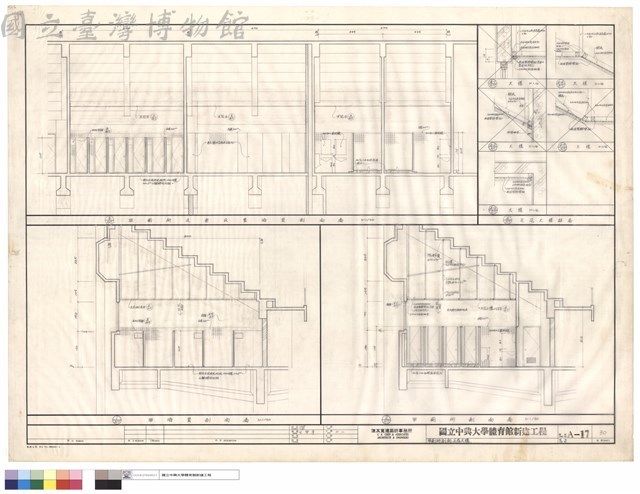Screen dimensions: 640x494
Task: Tick the topmost square checkbox in title block
Action: click(295, 428)
